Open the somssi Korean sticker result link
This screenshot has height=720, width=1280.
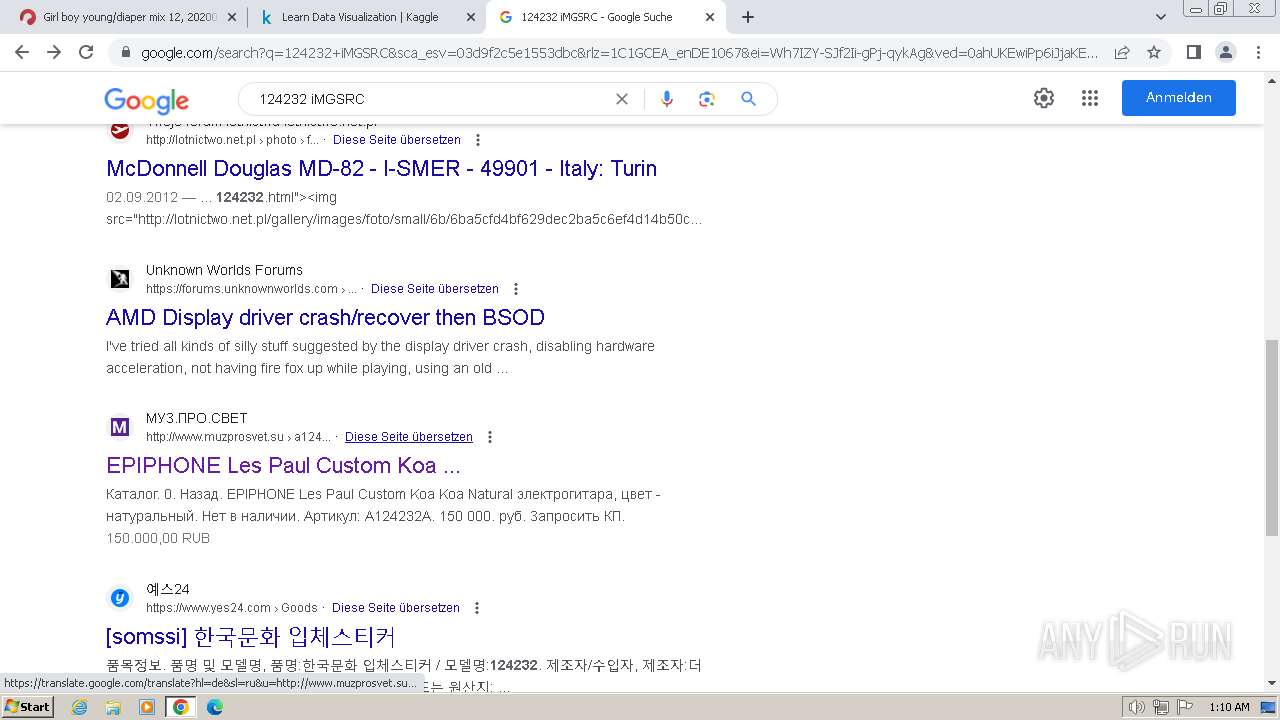tap(250, 637)
